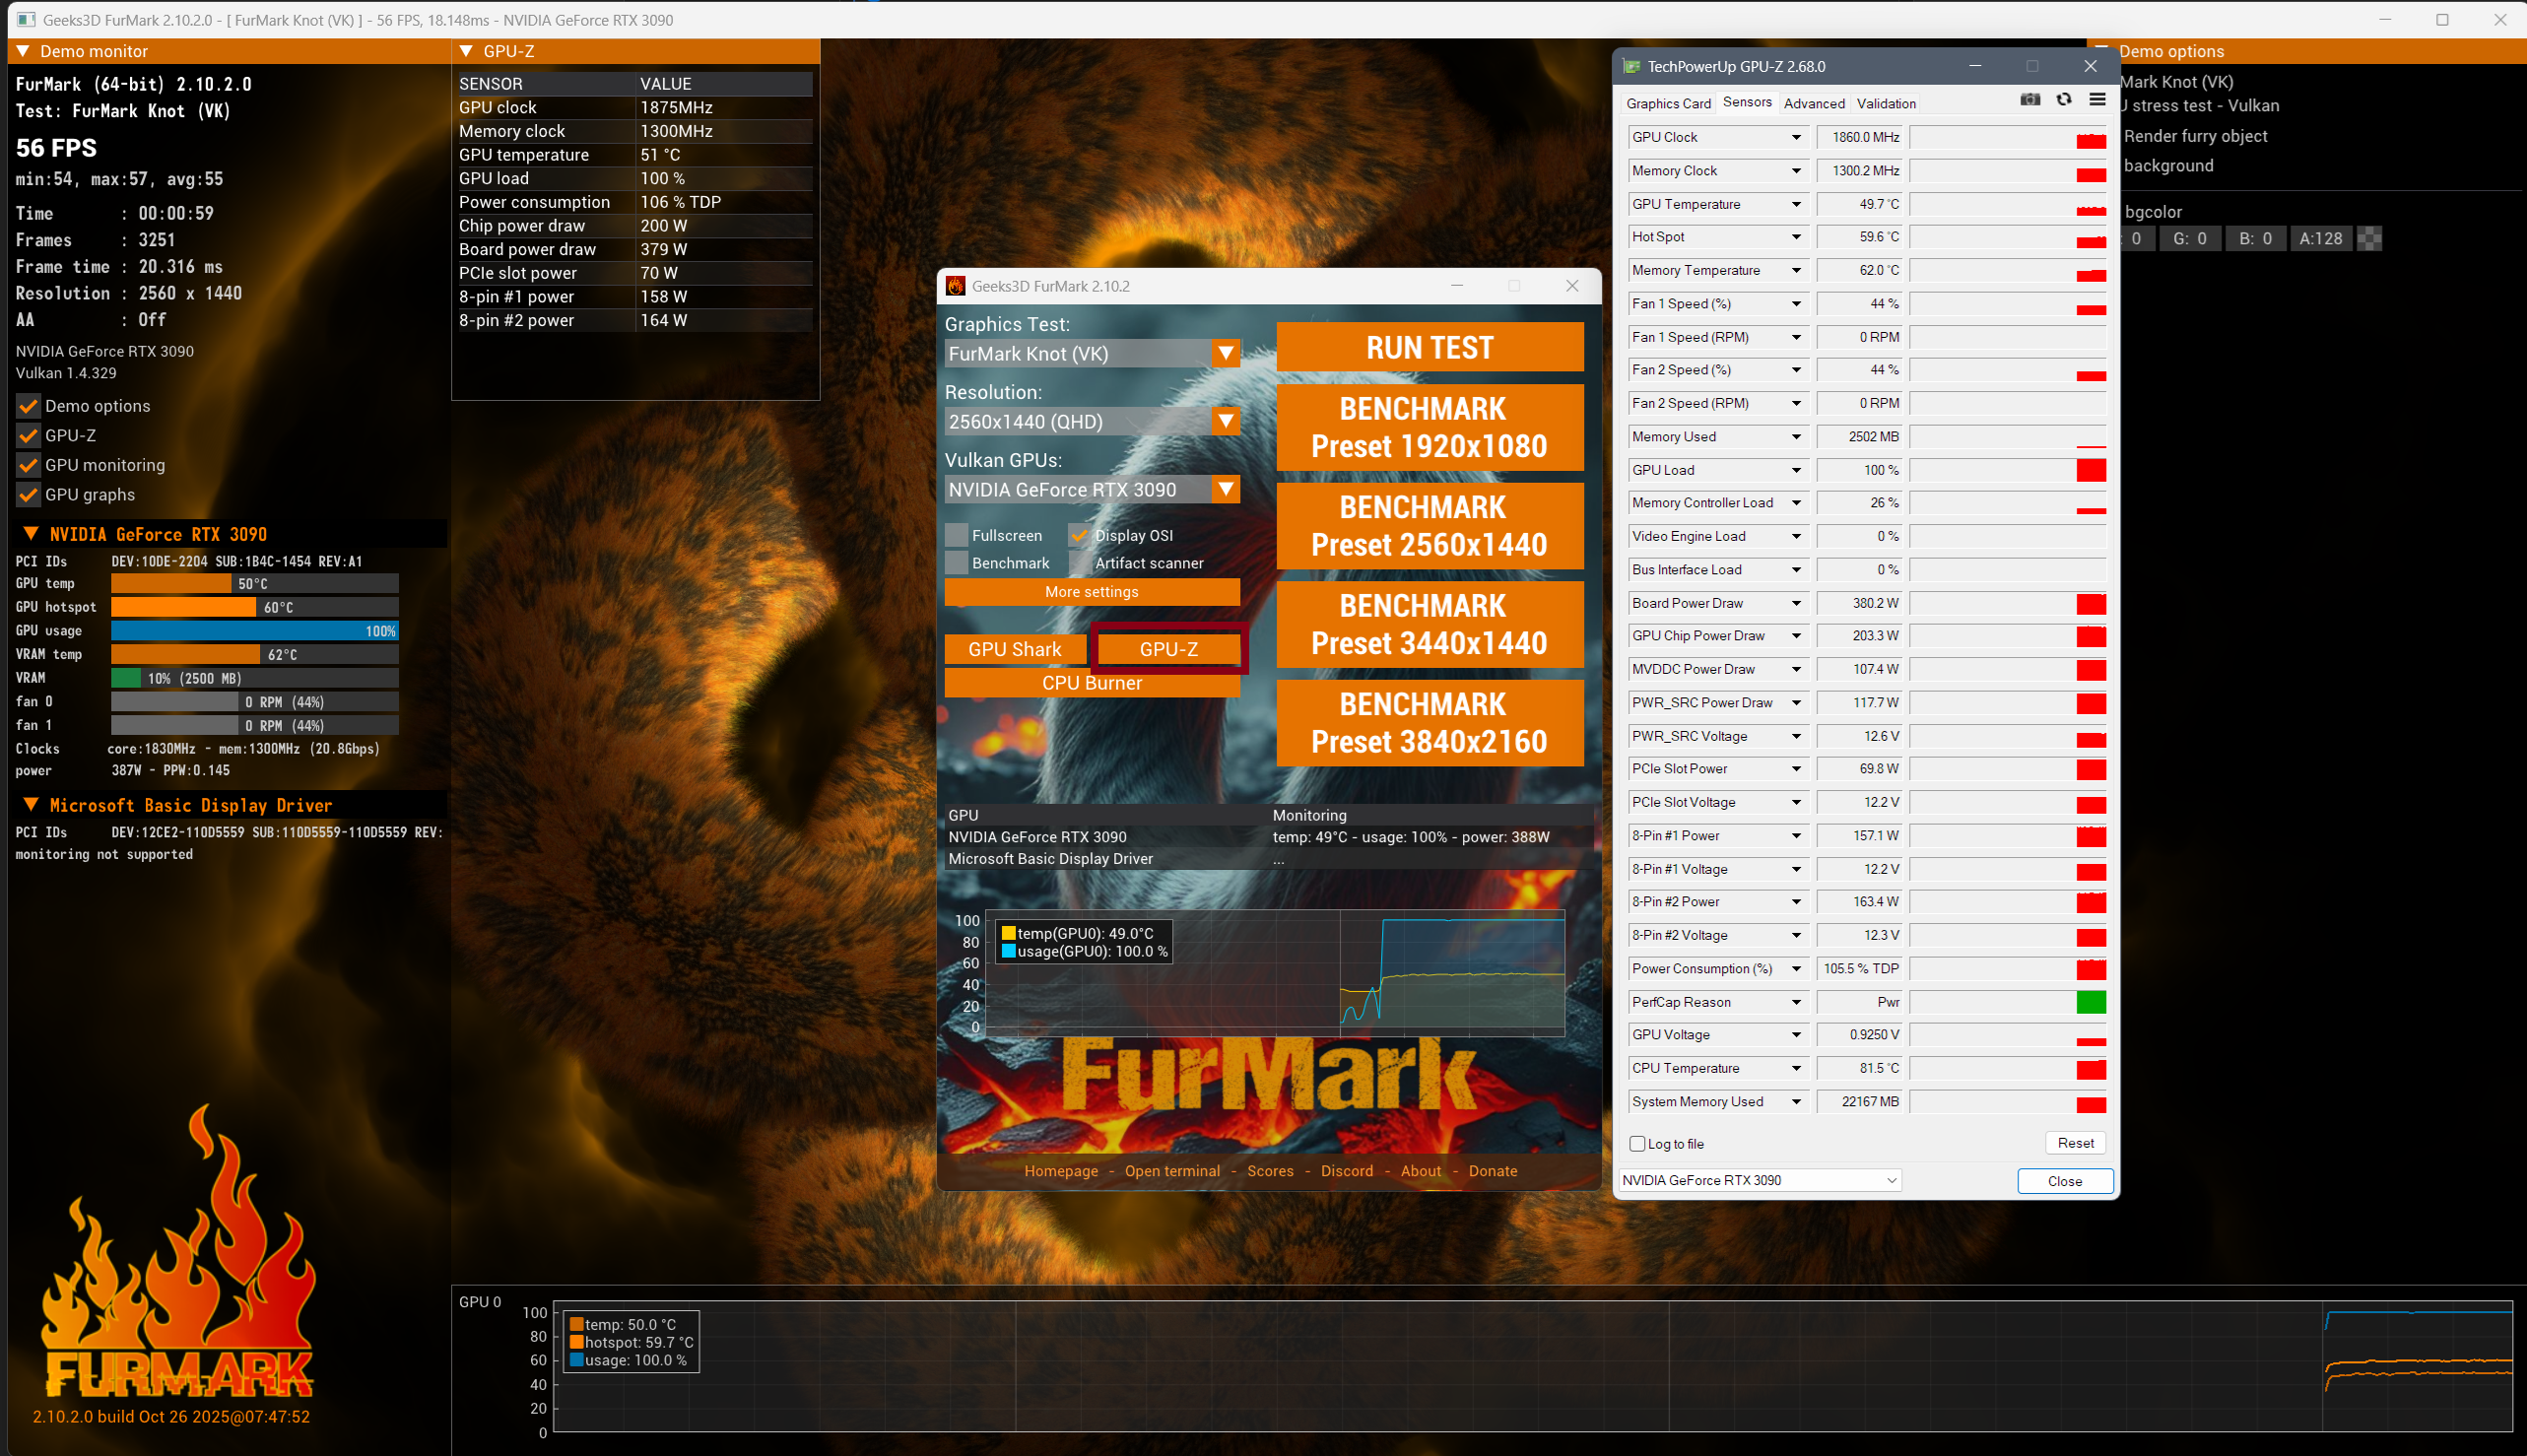Click the main FurMark Knot window title icon
This screenshot has width=2527, height=1456.
25,20
